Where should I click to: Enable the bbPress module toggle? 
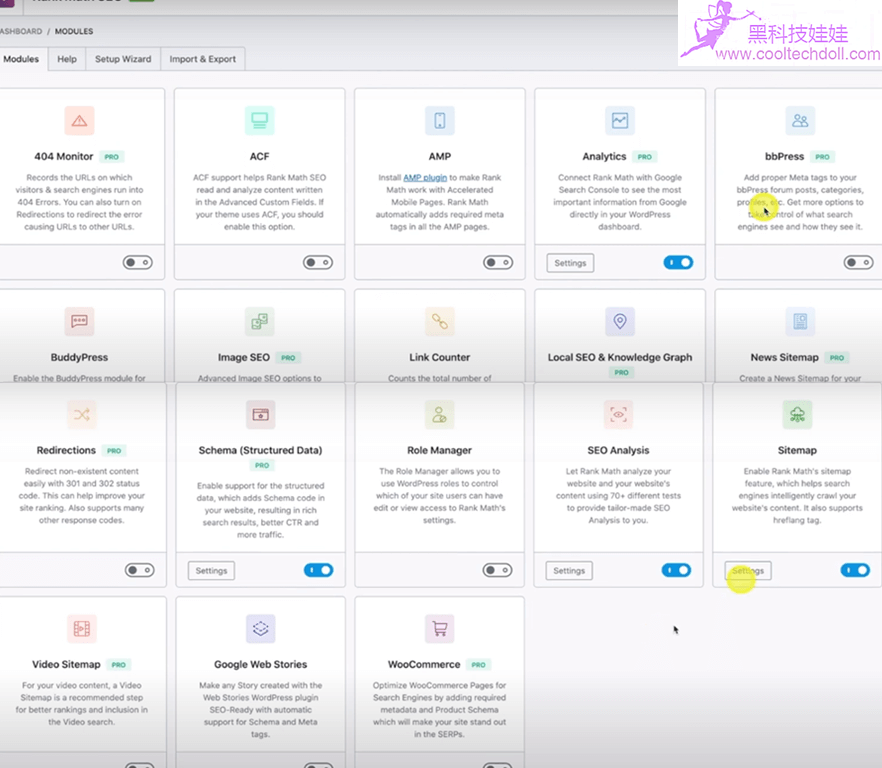(x=858, y=262)
